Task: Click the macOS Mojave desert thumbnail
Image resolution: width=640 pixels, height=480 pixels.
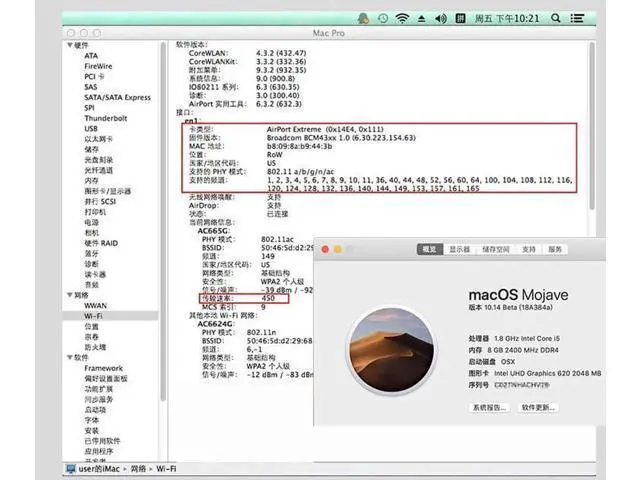Action: pyautogui.click(x=391, y=350)
